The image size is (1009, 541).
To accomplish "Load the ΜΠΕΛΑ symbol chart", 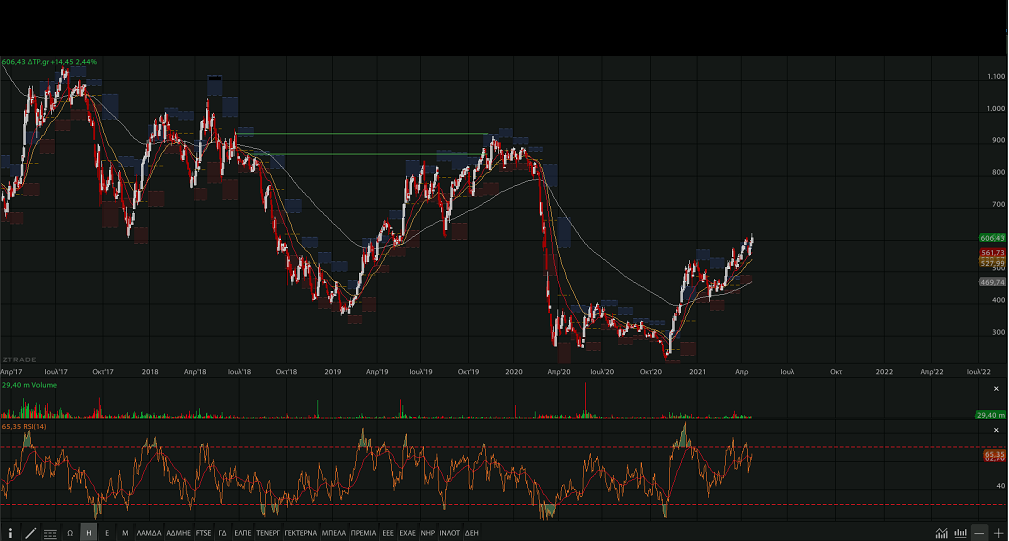I will pos(334,533).
